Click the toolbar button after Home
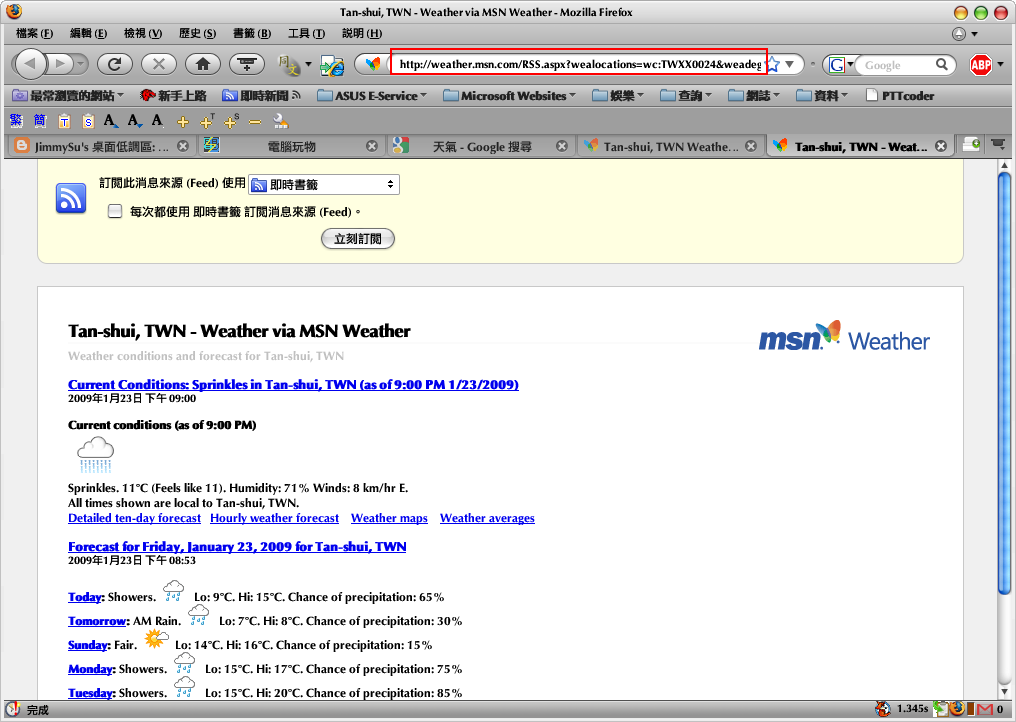Screen dimensions: 1016x722 (x=247, y=64)
